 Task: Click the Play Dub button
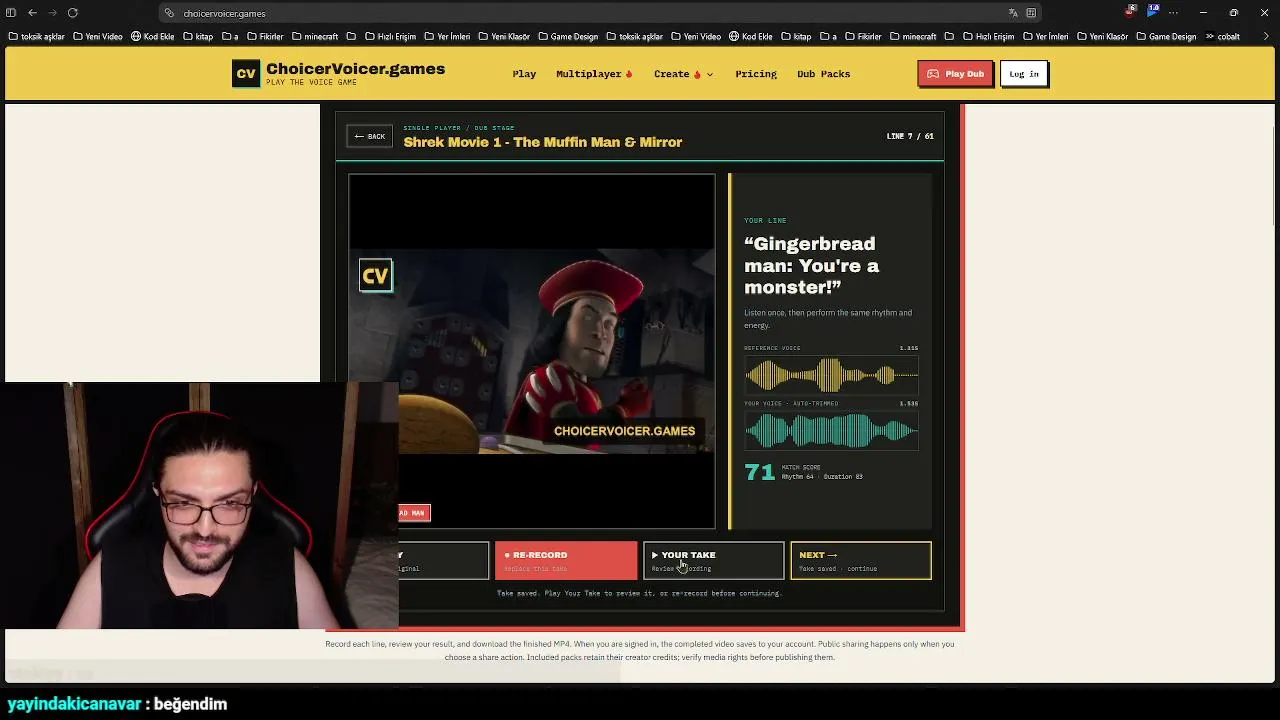(x=955, y=74)
